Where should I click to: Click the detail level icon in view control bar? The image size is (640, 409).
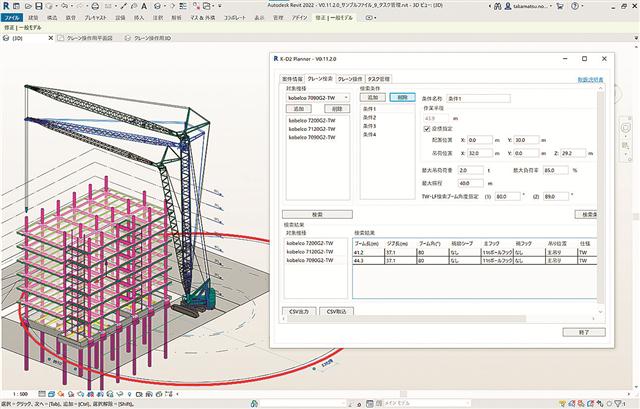click(42, 394)
